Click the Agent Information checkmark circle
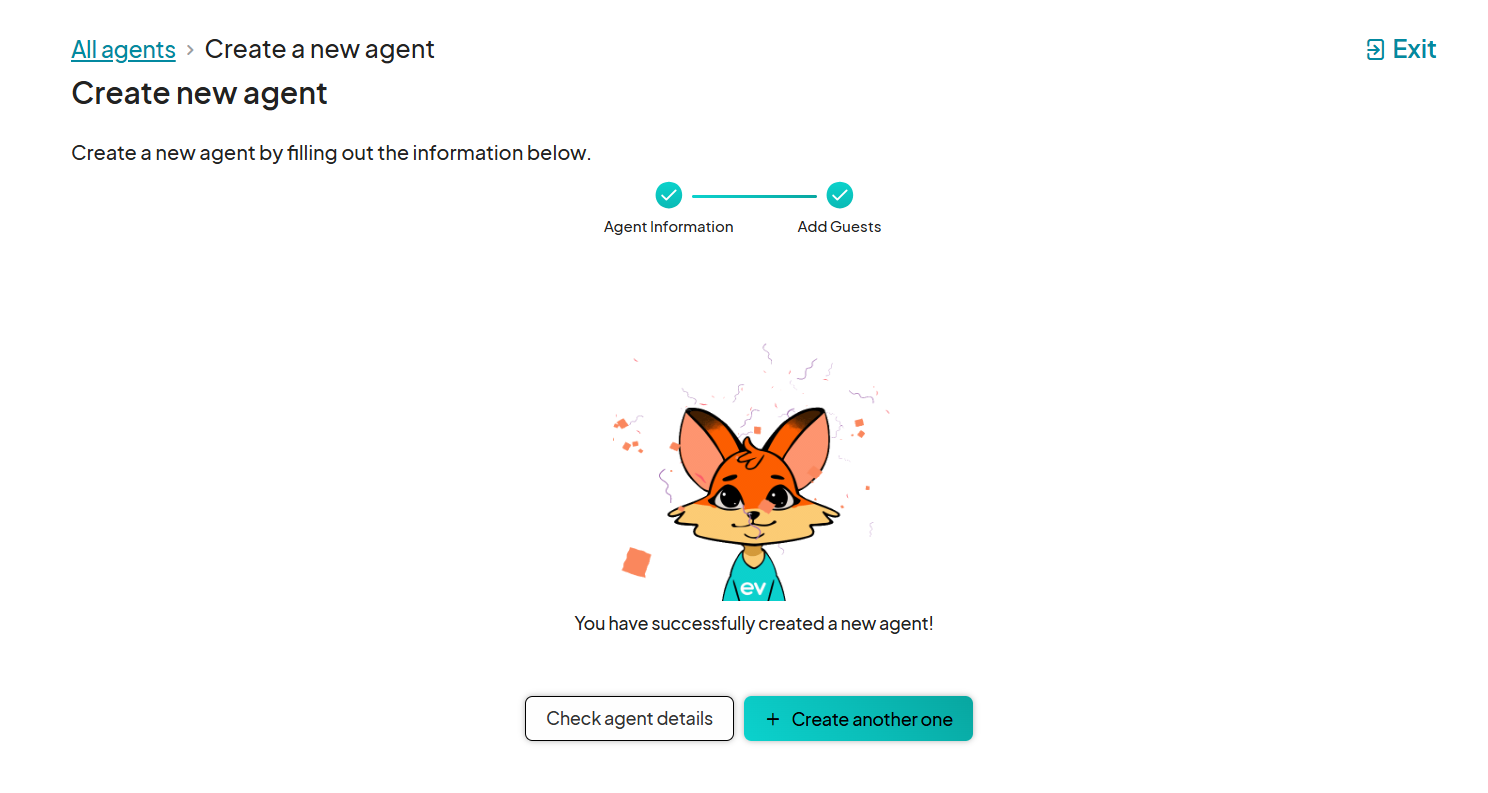Viewport: 1488px width, 793px height. (x=668, y=195)
